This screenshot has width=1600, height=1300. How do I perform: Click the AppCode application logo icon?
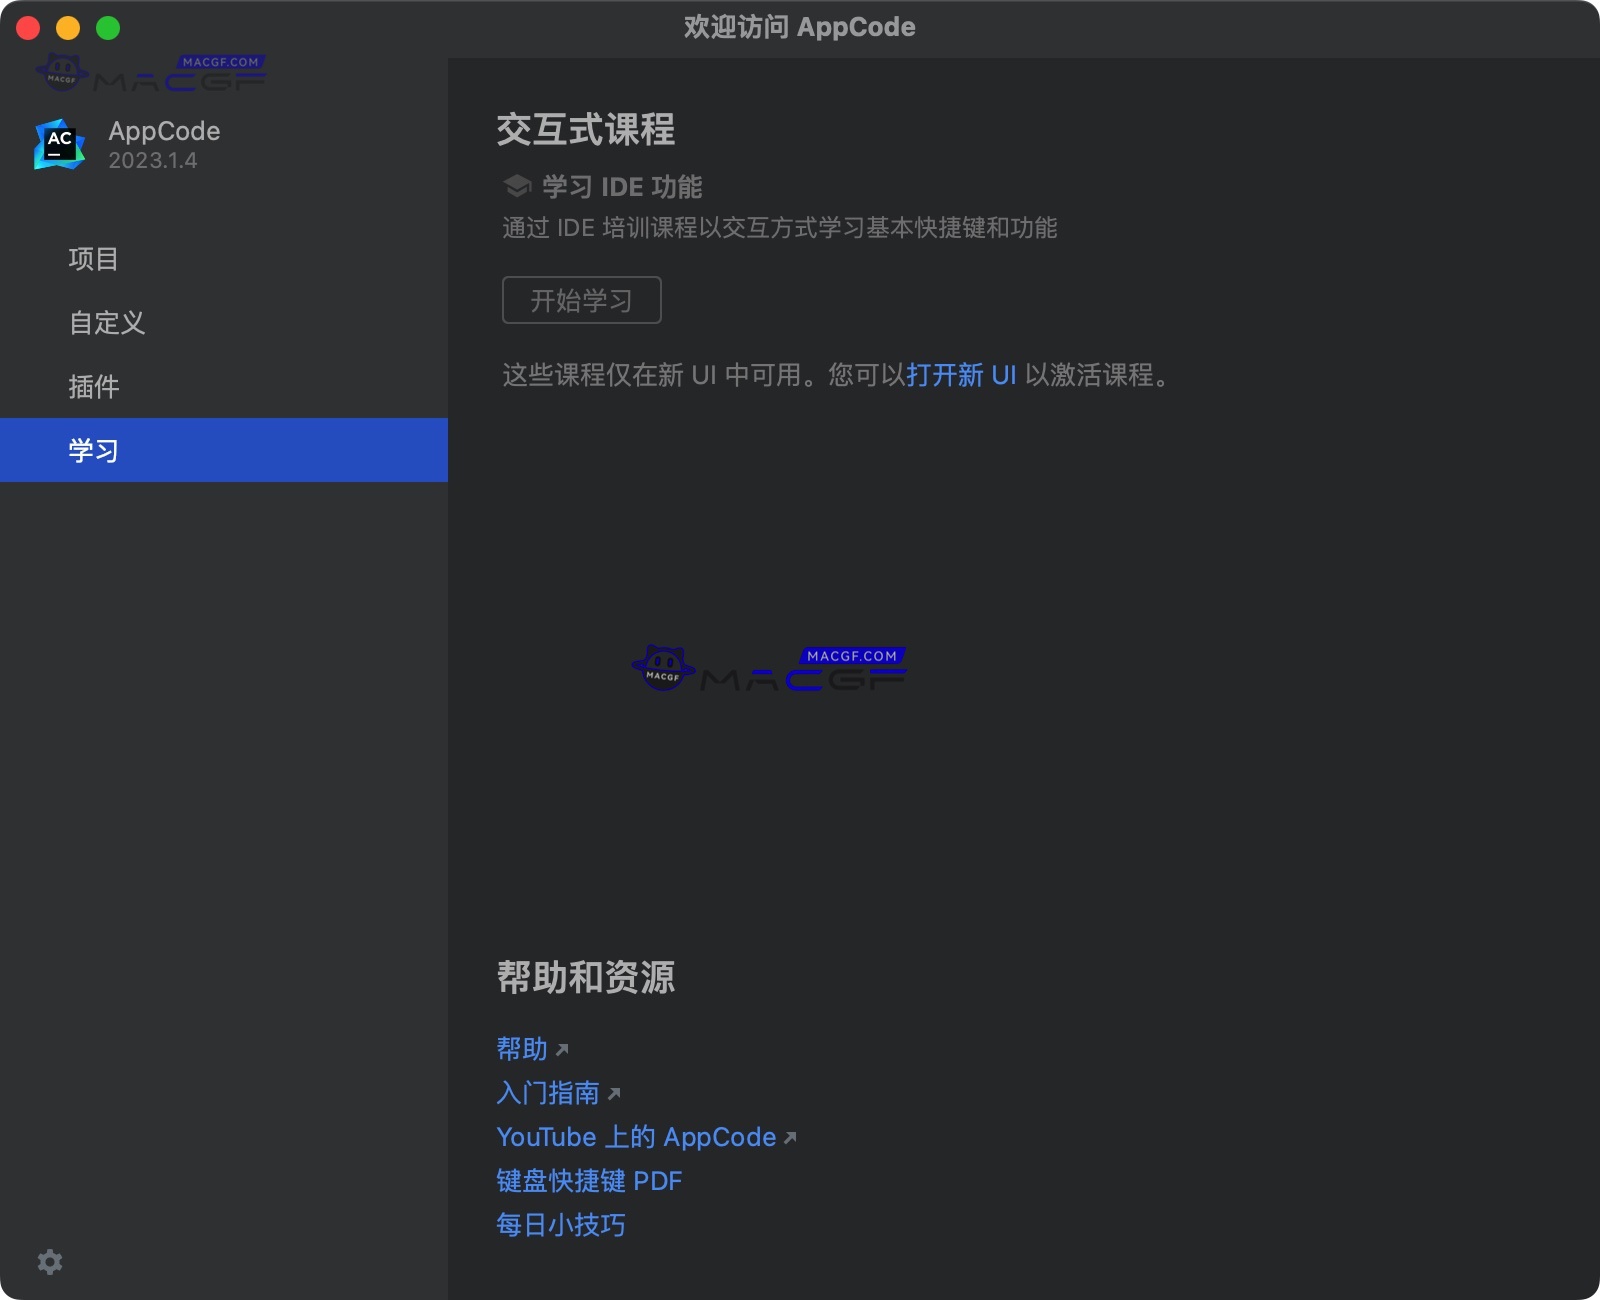(x=59, y=144)
